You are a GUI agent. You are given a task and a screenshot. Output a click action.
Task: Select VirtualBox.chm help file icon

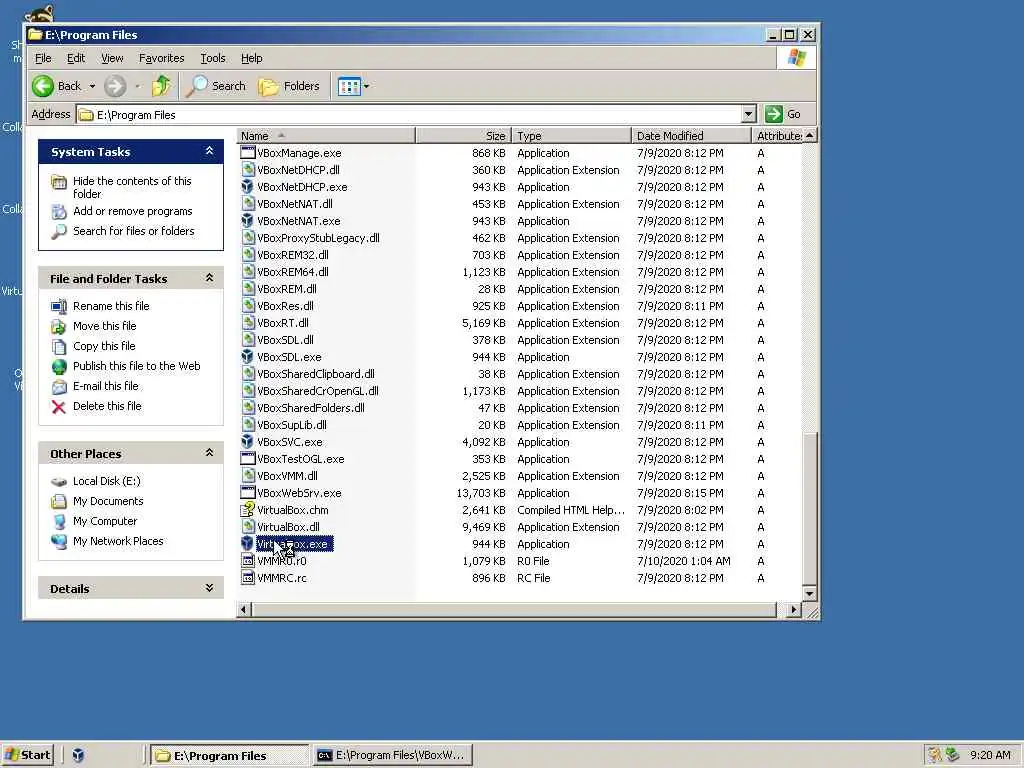click(x=248, y=509)
